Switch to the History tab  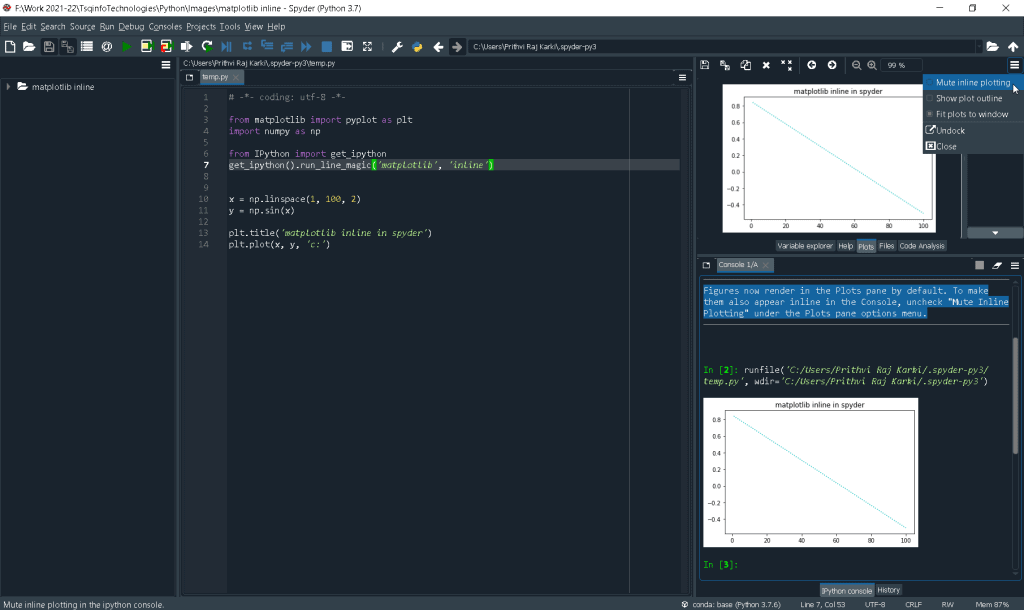tap(888, 590)
